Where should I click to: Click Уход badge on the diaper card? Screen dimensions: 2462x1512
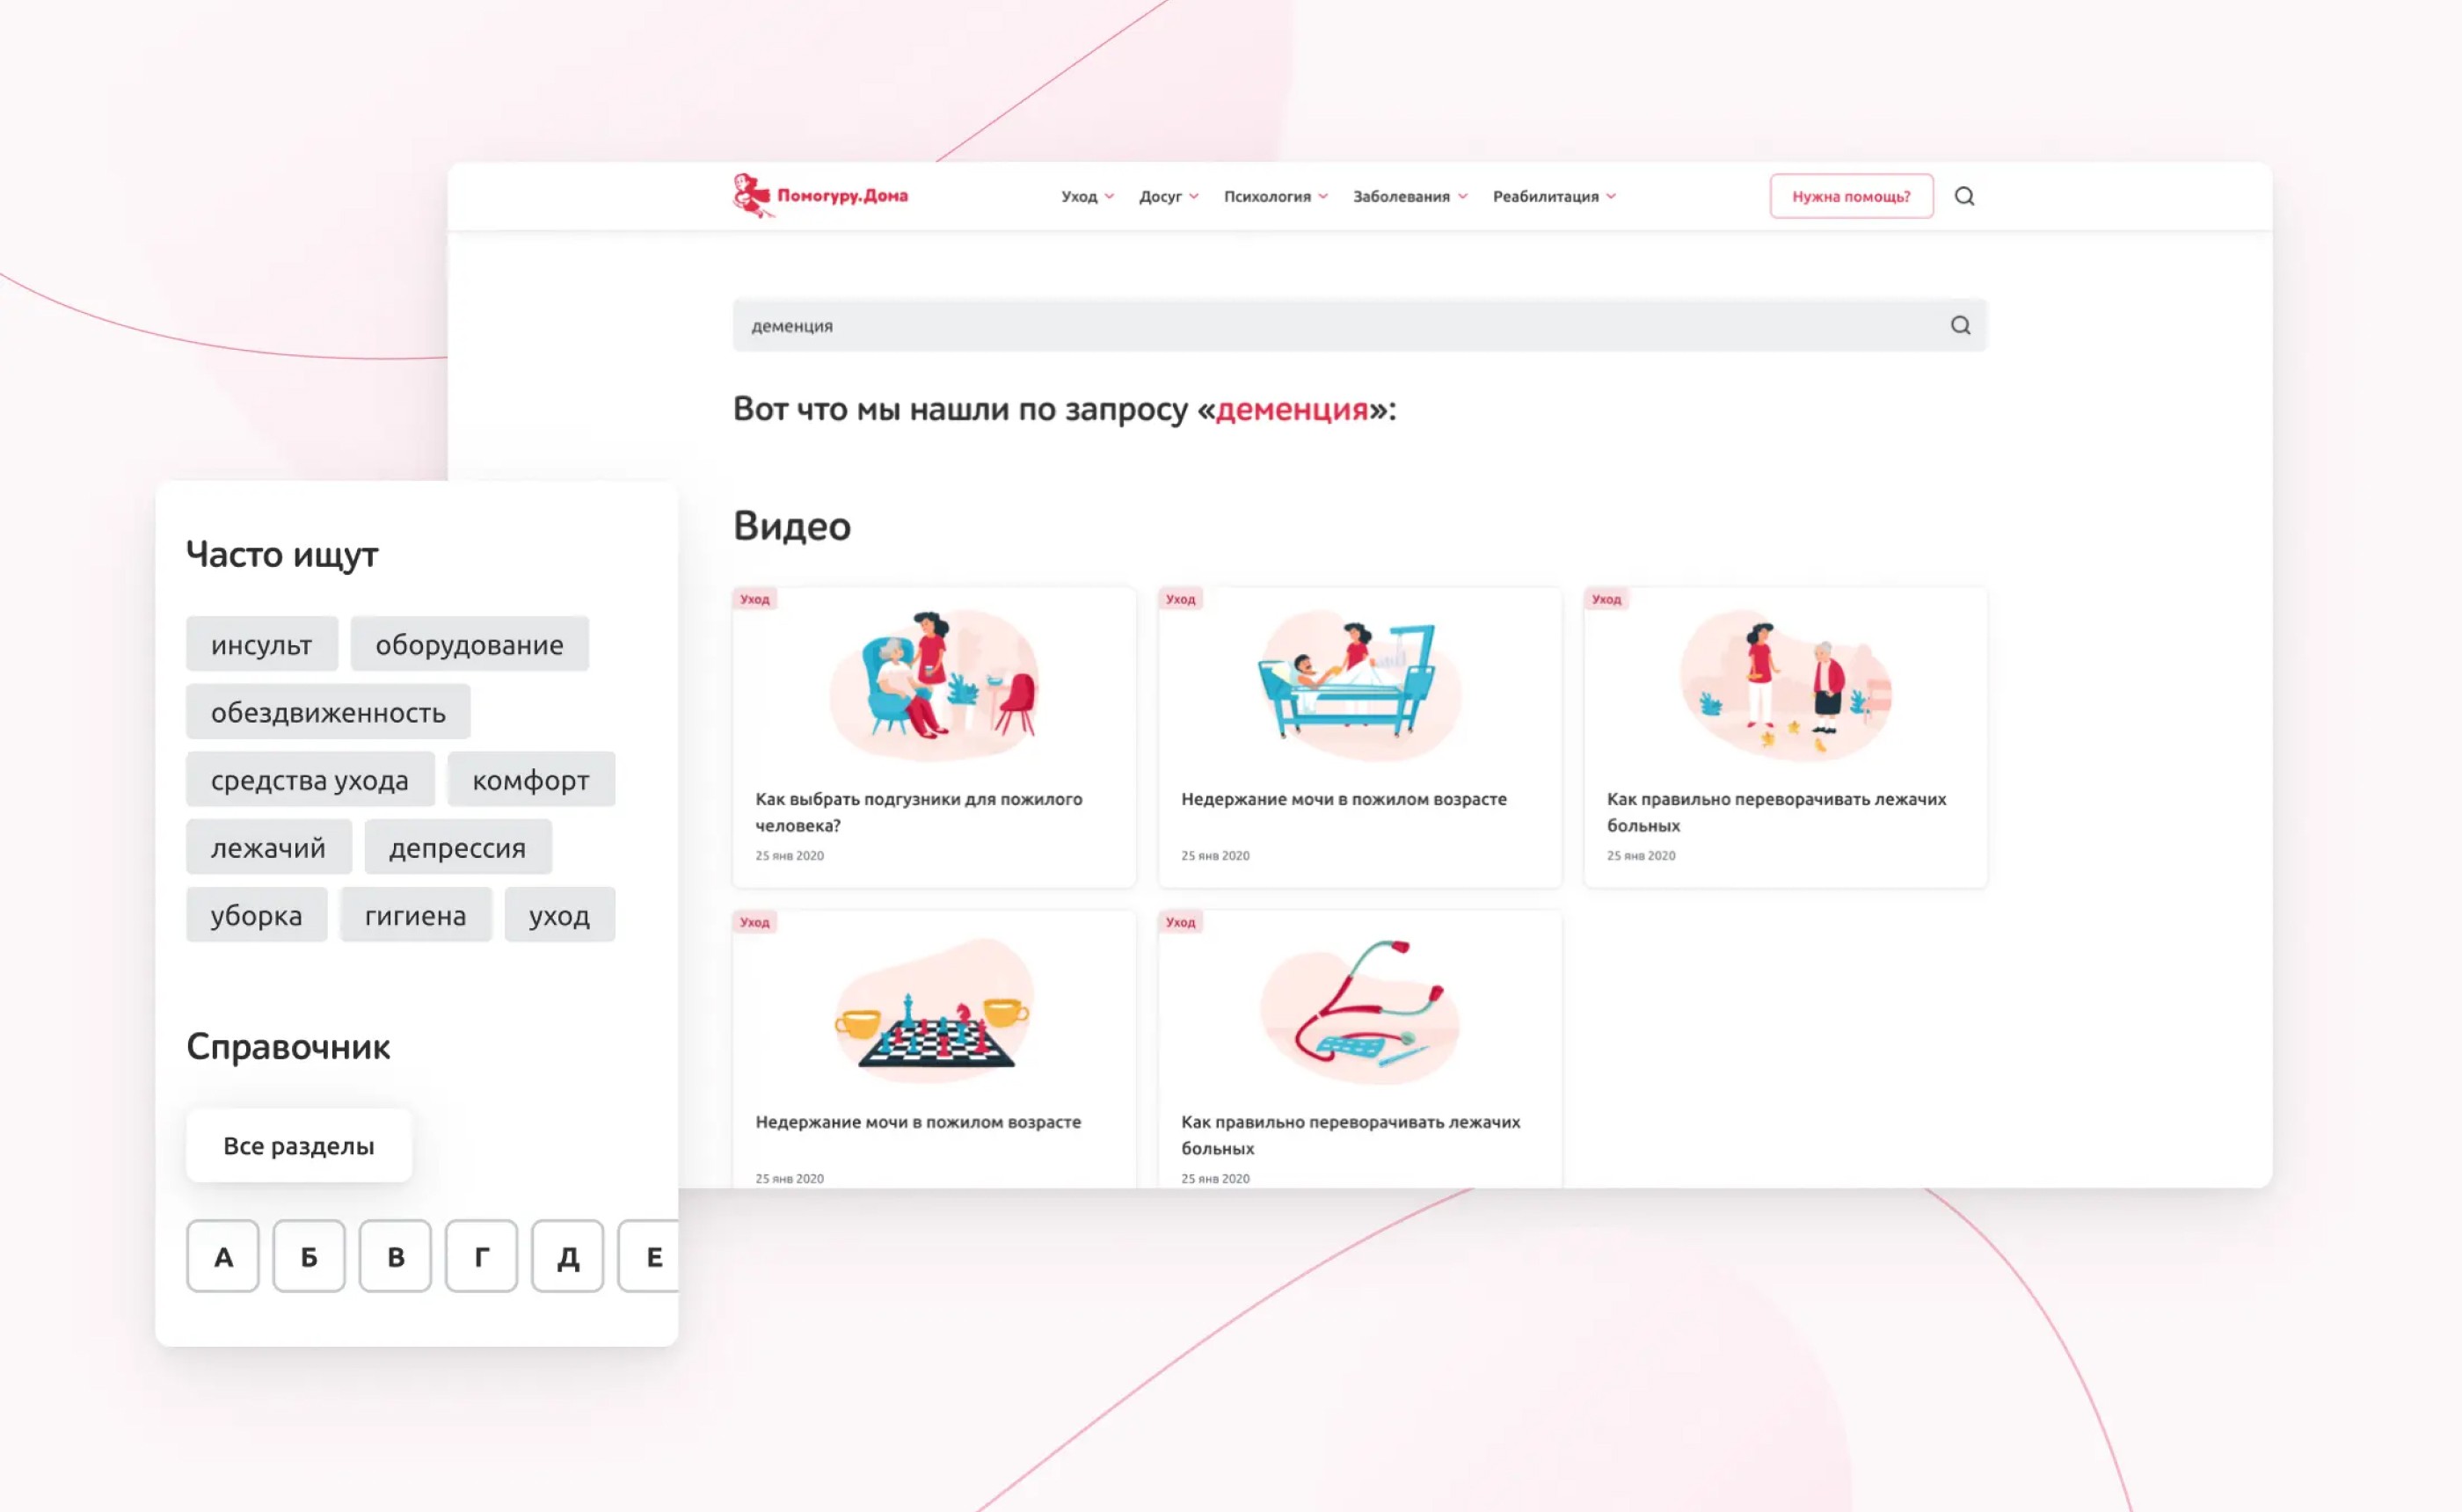(x=755, y=599)
